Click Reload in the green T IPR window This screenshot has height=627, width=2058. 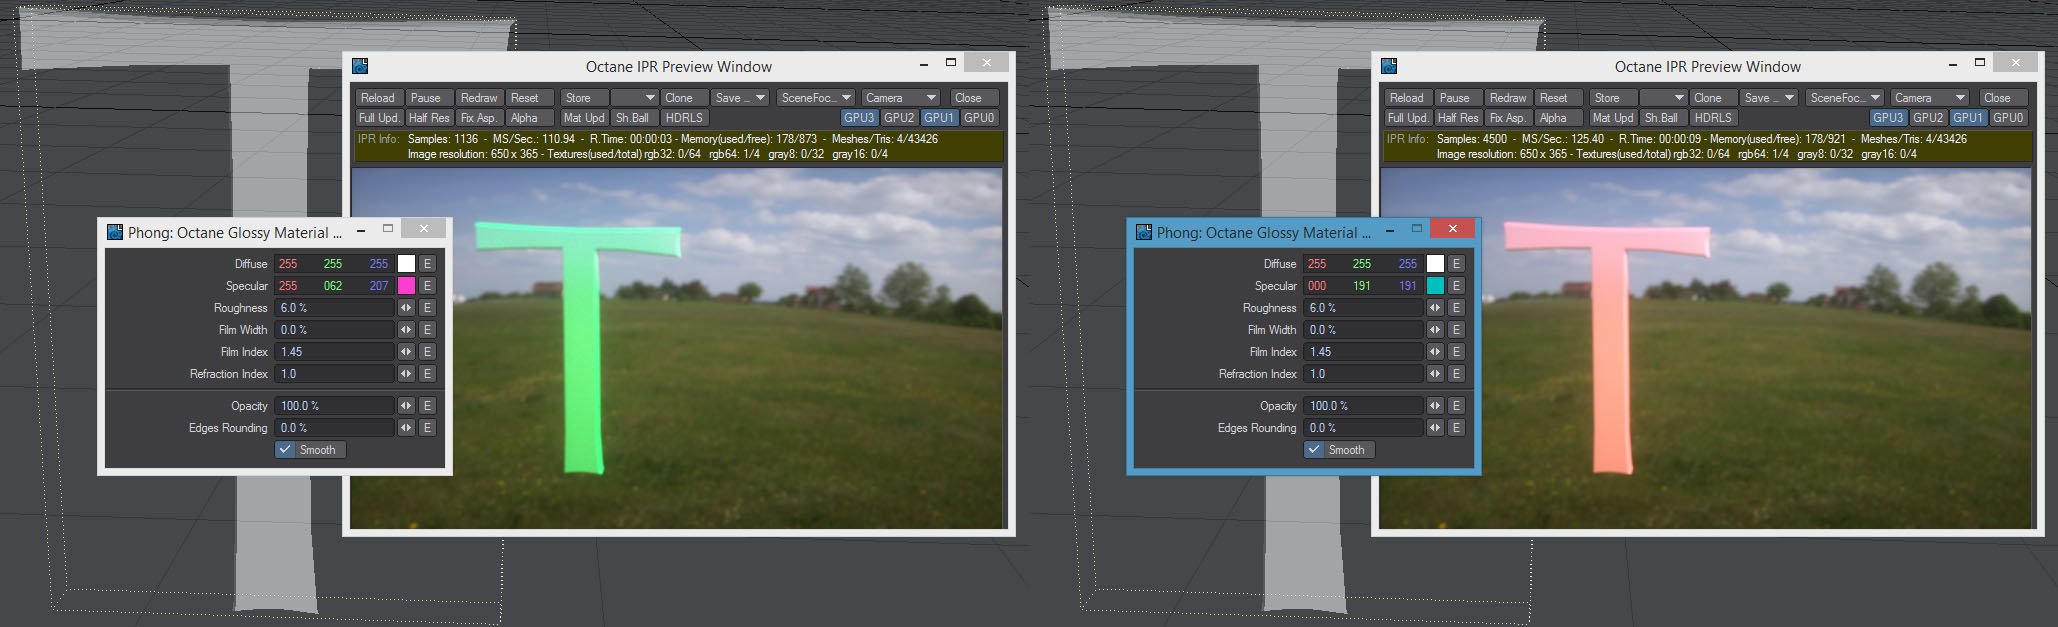tap(379, 98)
